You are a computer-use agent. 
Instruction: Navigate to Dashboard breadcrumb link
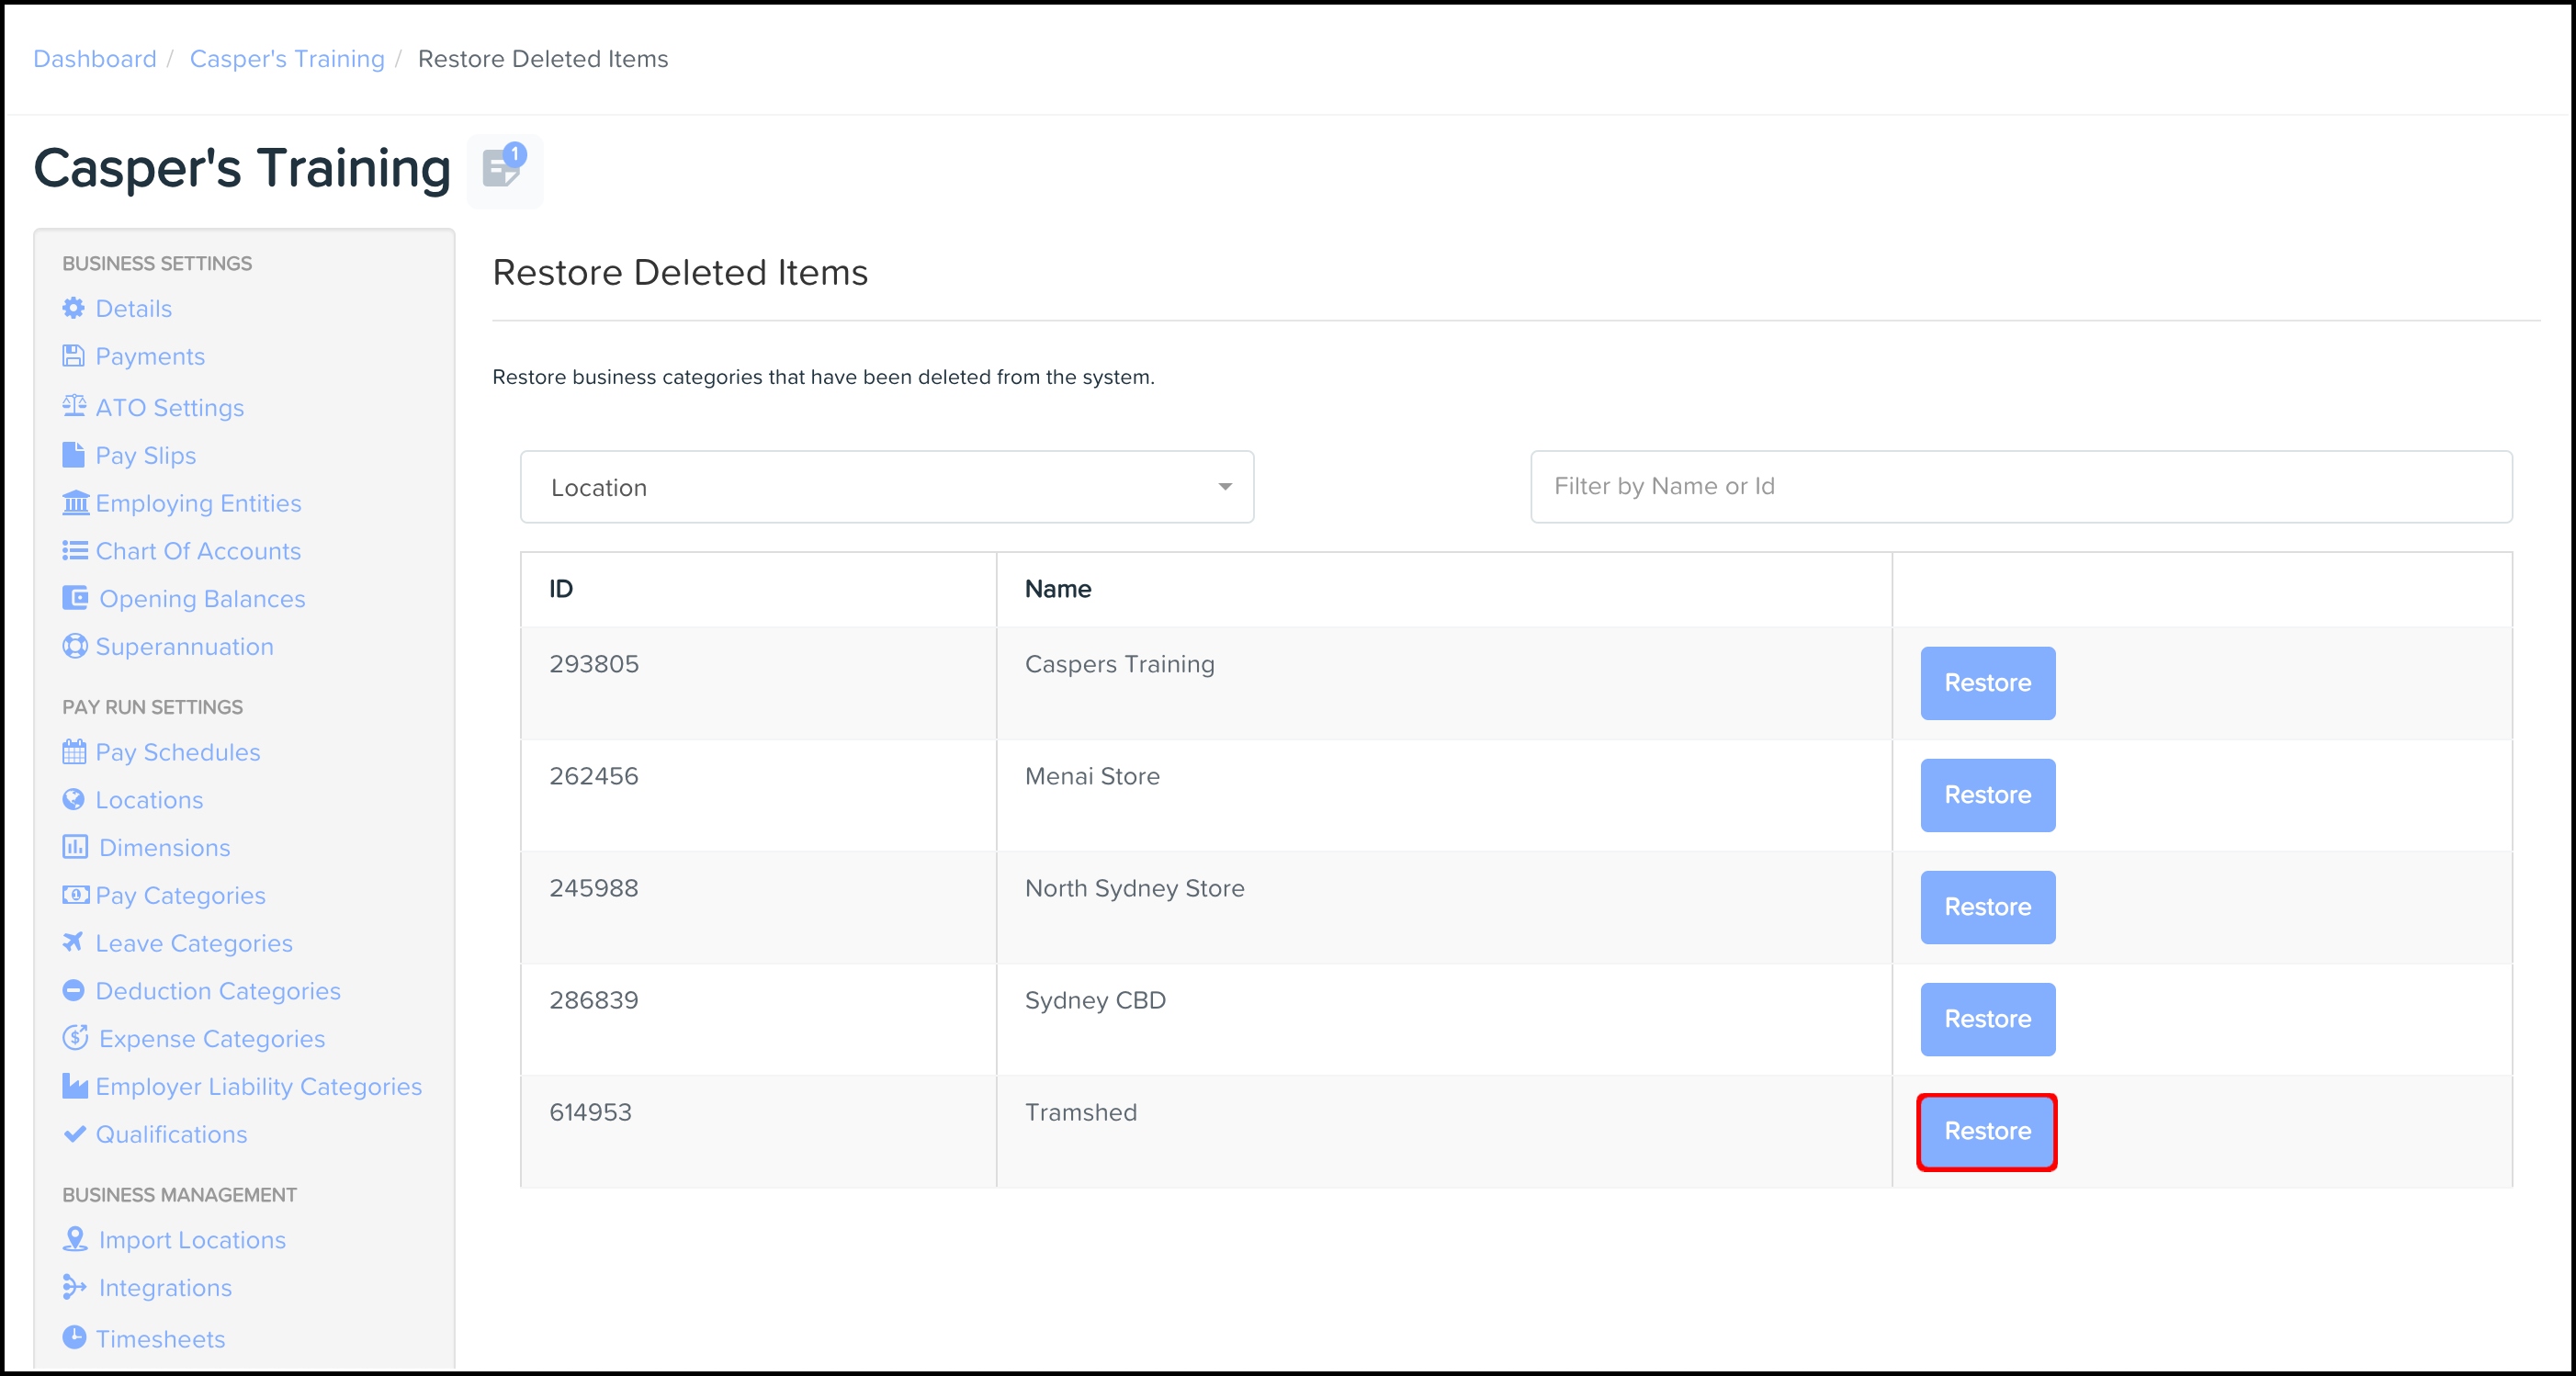pos(95,59)
